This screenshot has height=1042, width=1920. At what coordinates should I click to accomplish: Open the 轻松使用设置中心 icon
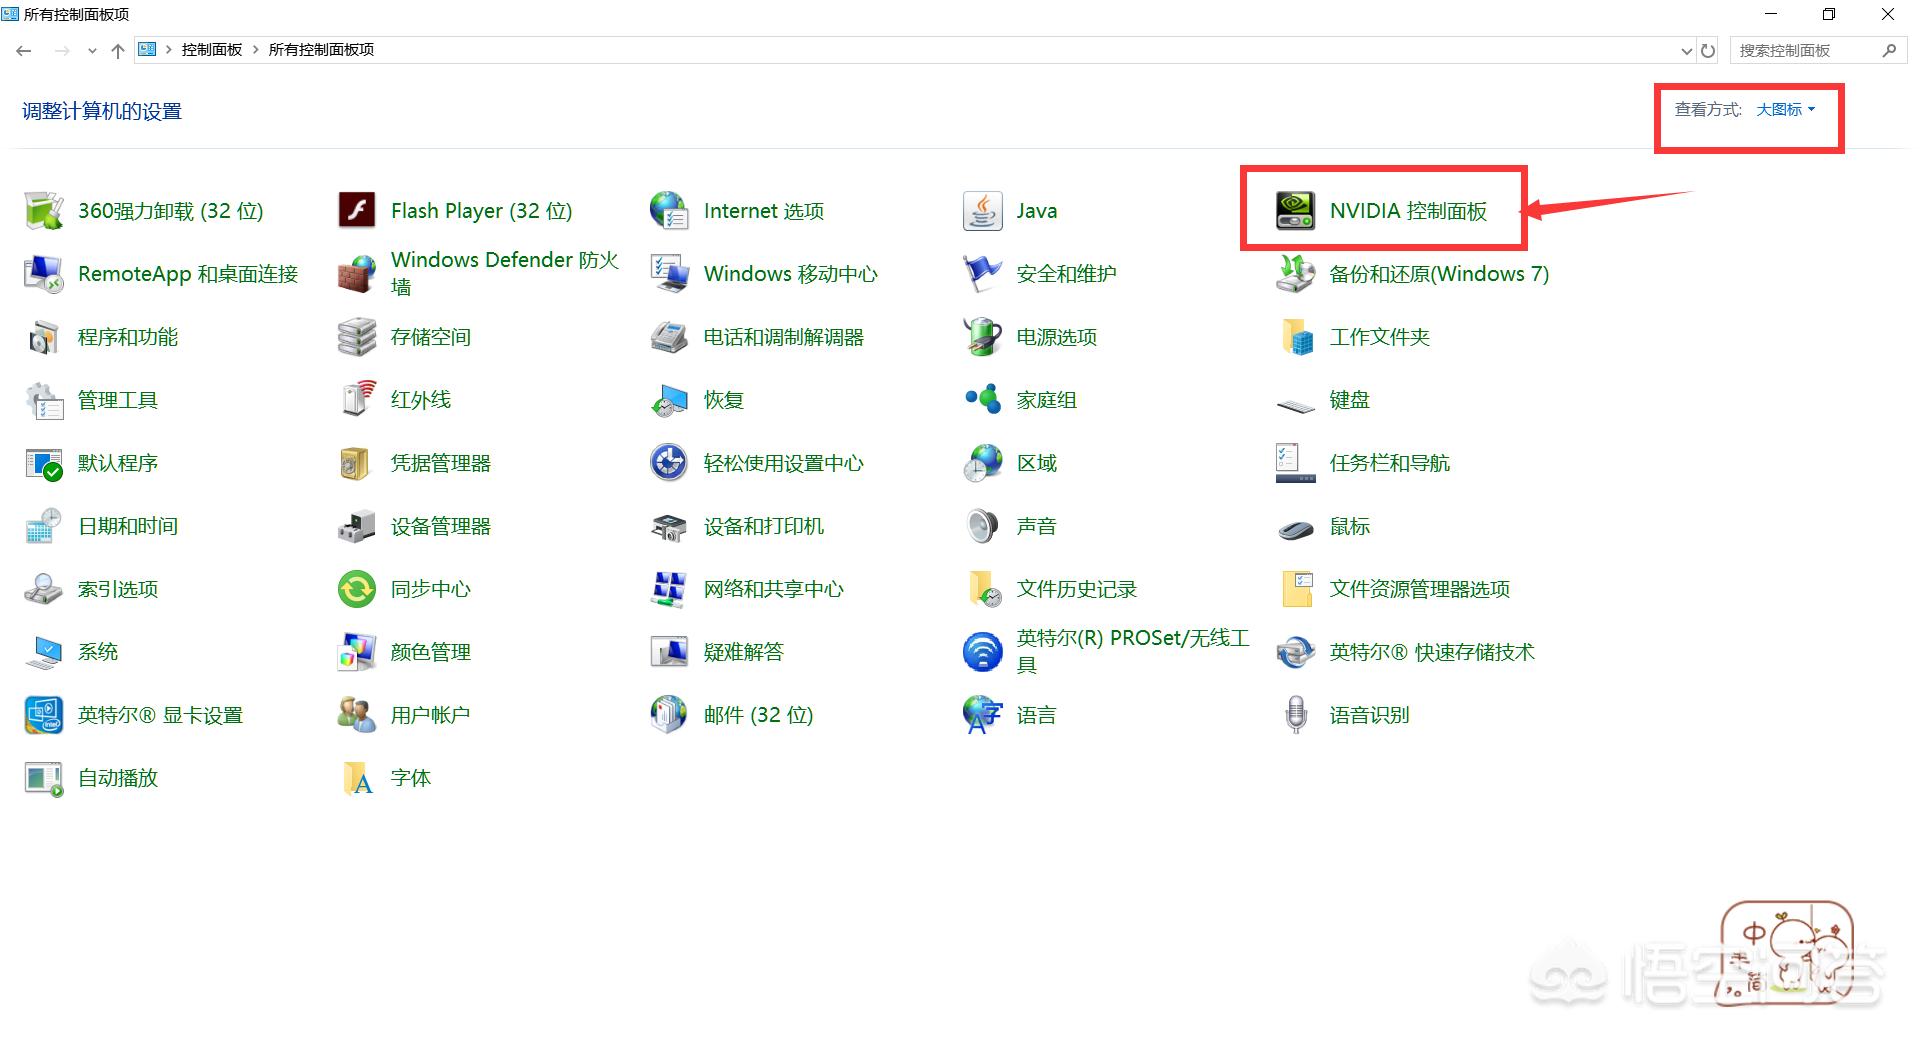[x=669, y=463]
